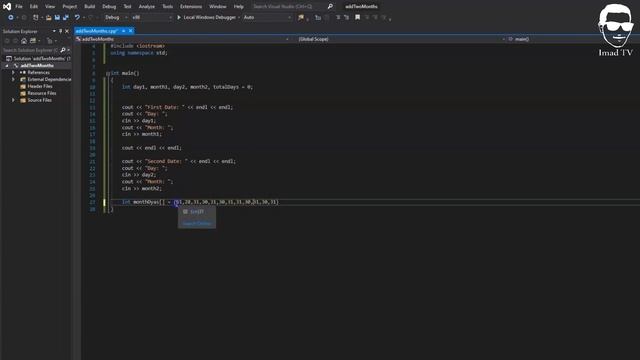The height and width of the screenshot is (360, 640).
Task: Start Local Windows Debugger
Action: [206, 18]
